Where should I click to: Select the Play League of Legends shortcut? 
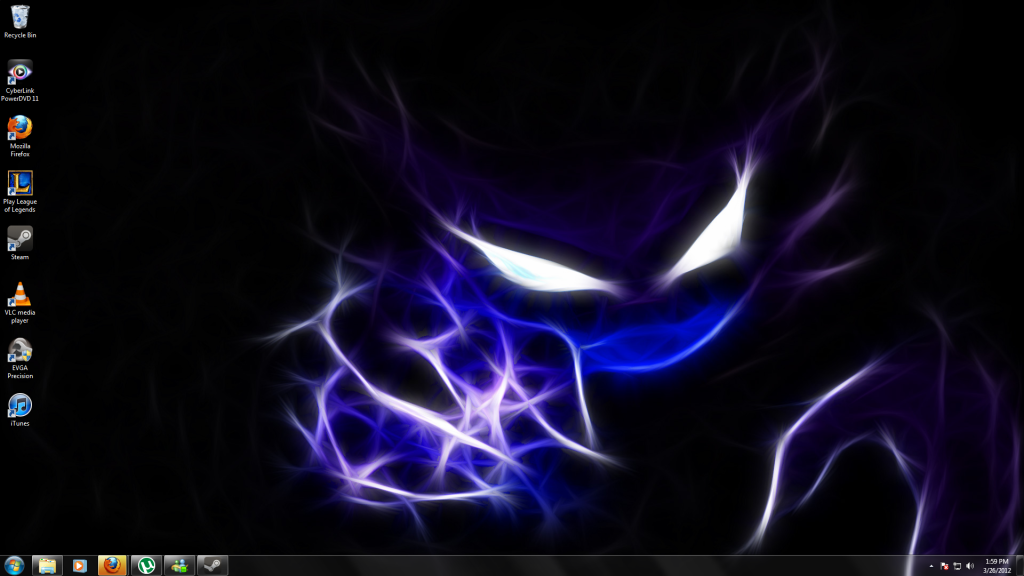(20, 192)
